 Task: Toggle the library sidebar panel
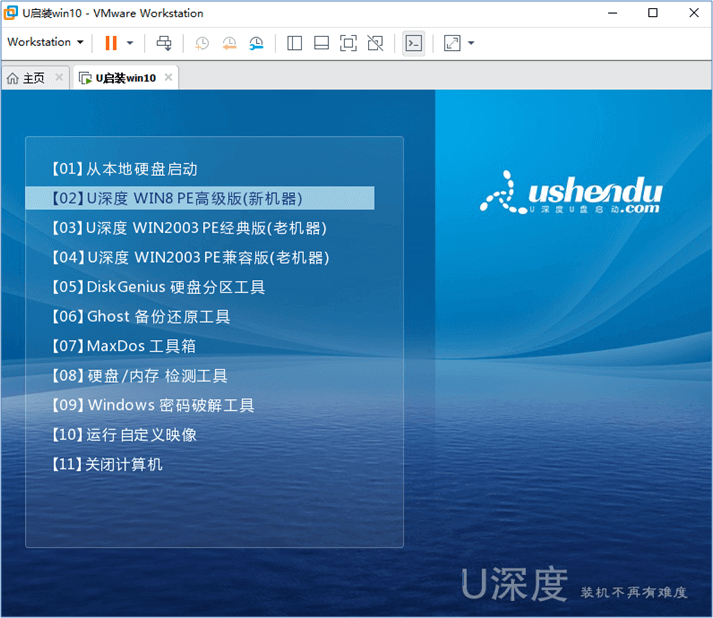click(x=294, y=43)
